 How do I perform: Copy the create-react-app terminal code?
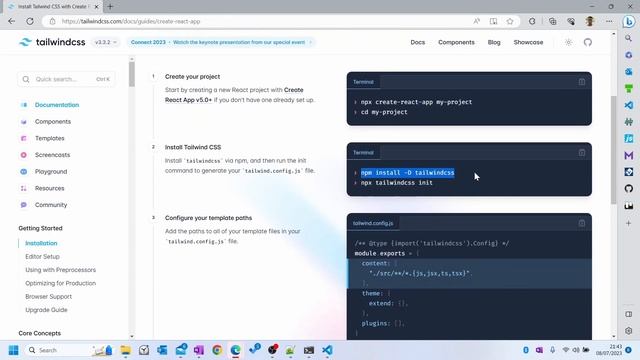(x=582, y=82)
